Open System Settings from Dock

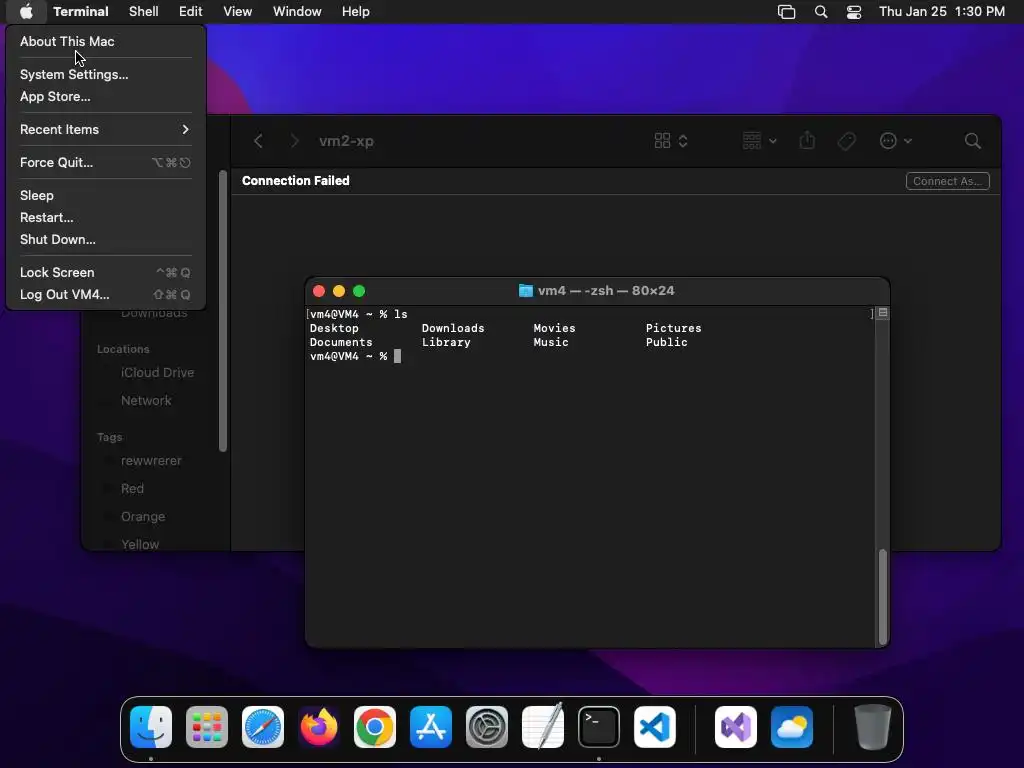[x=487, y=727]
